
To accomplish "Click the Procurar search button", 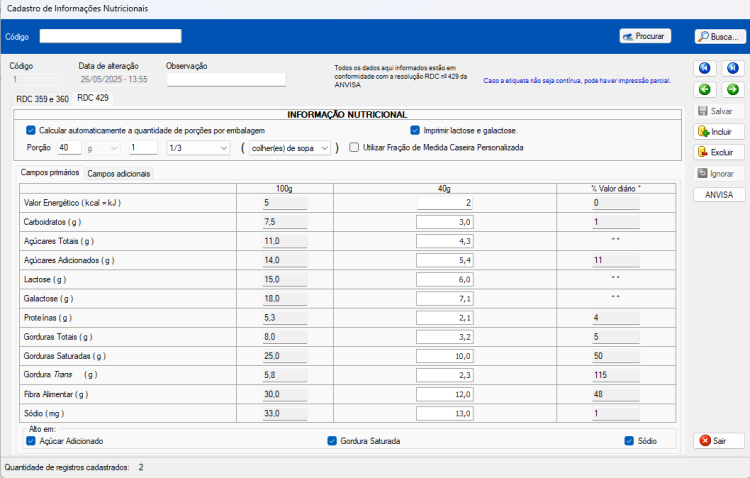I will click(645, 36).
